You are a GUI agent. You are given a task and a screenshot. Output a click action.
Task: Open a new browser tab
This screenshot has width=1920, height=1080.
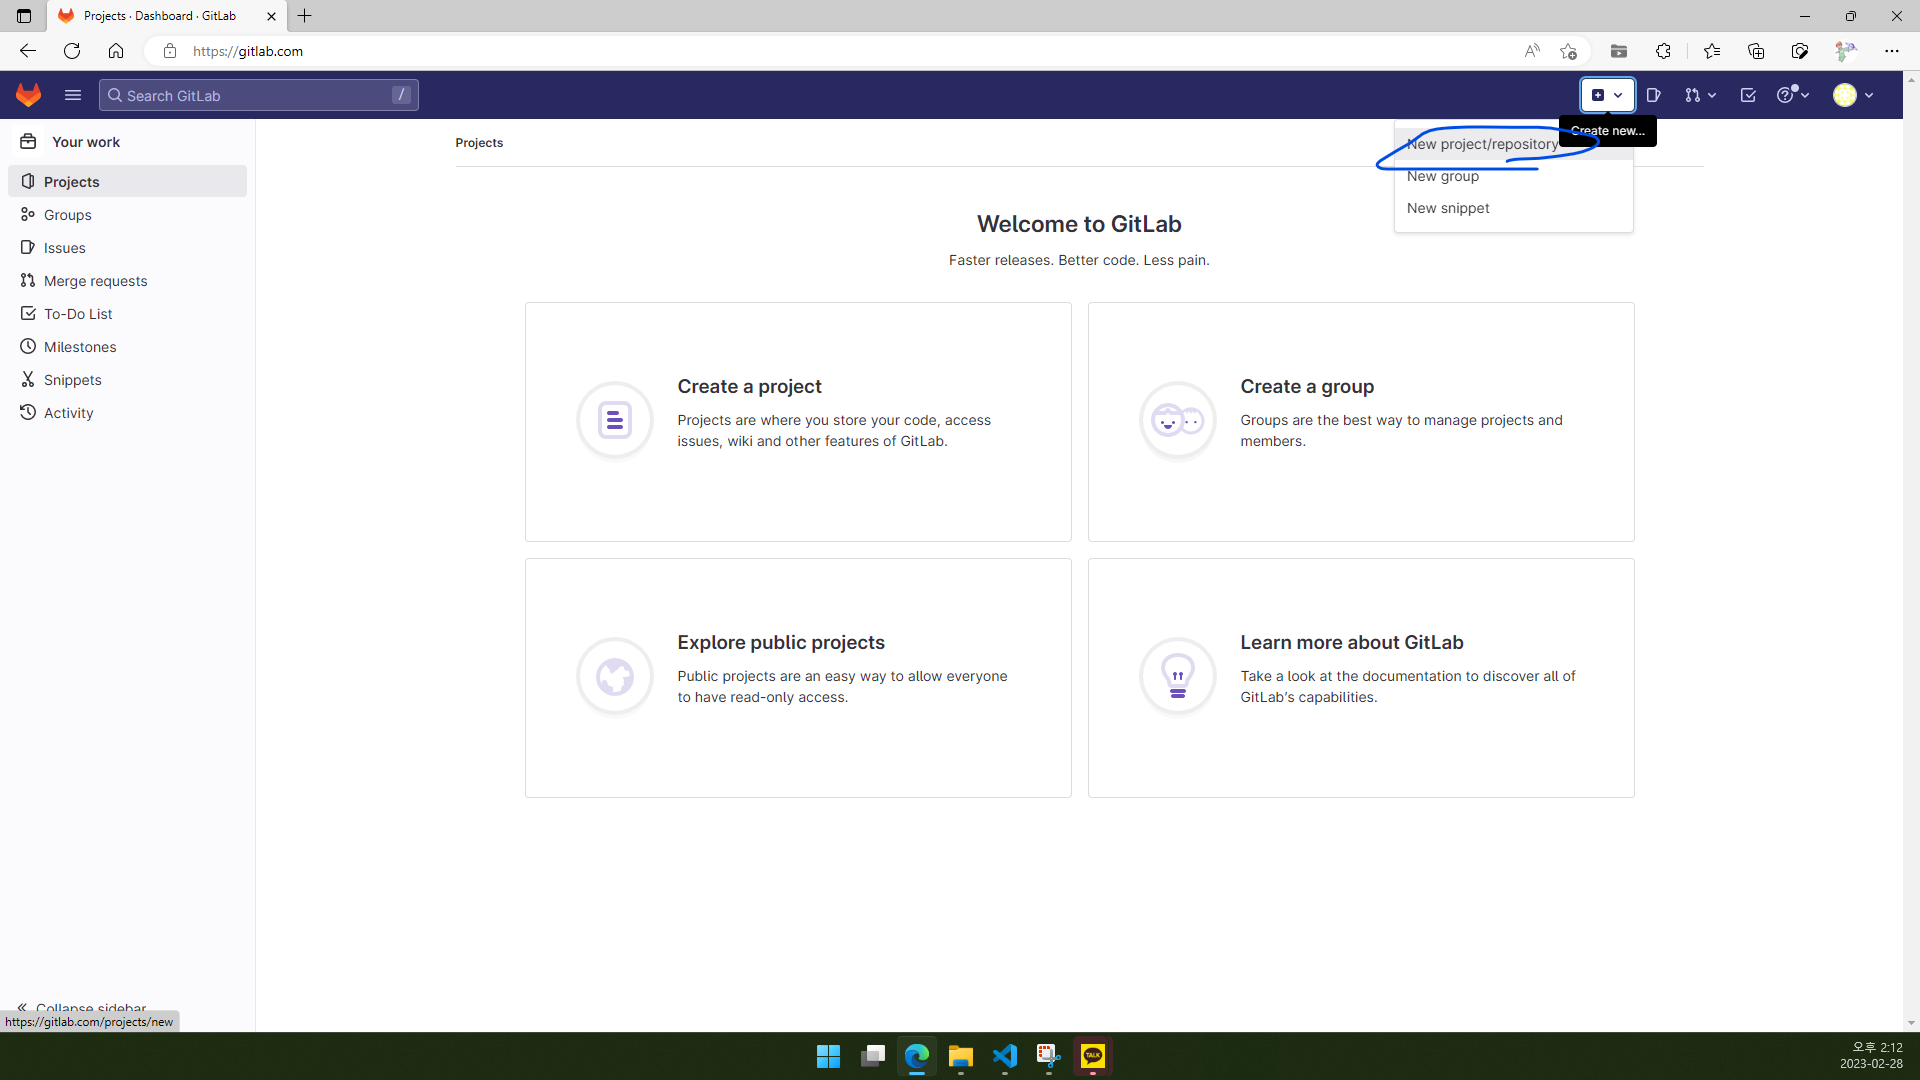tap(305, 16)
